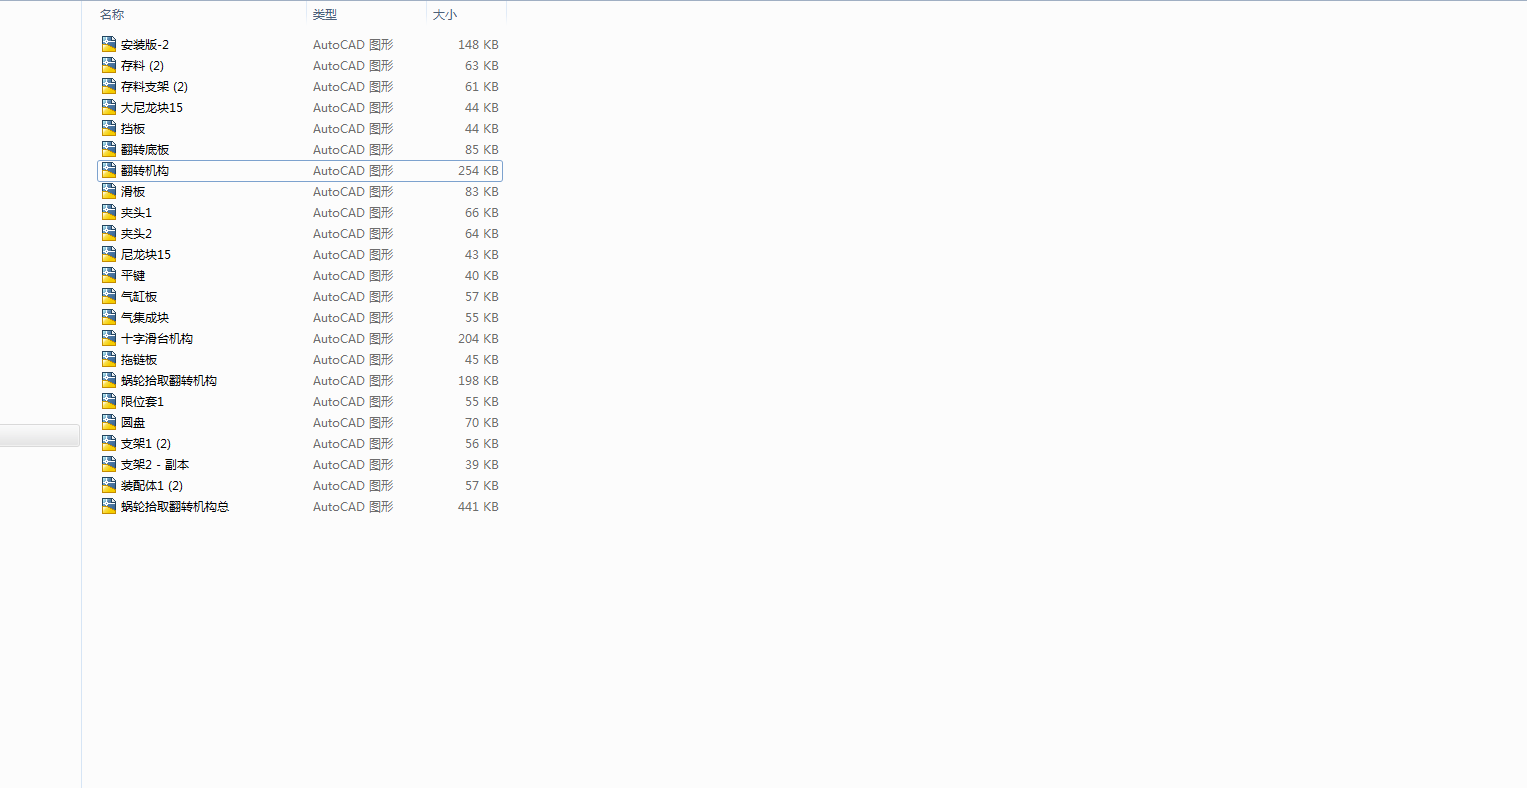
Task: Click the file name 气集成块
Action: [x=145, y=318]
